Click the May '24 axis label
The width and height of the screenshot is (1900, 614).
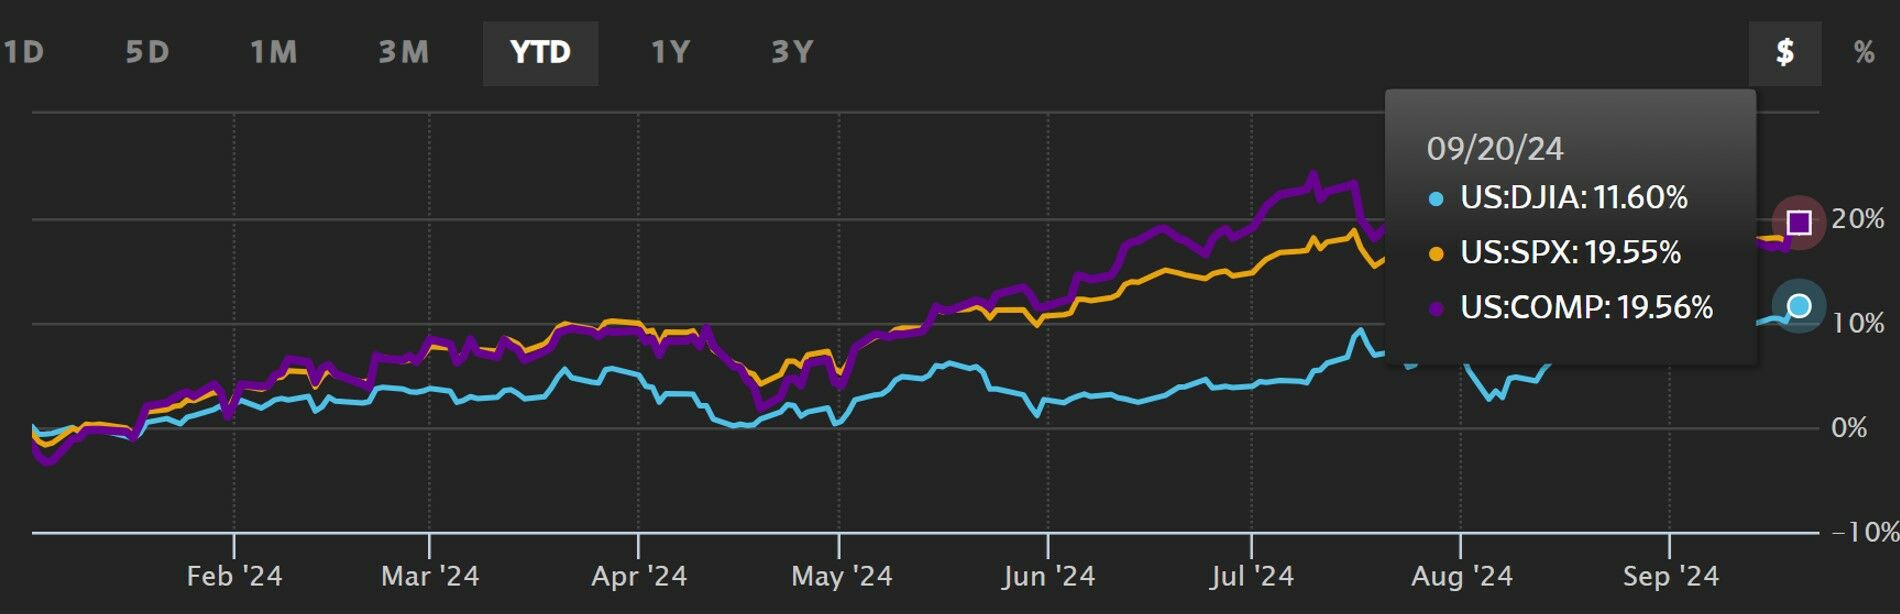click(x=841, y=577)
